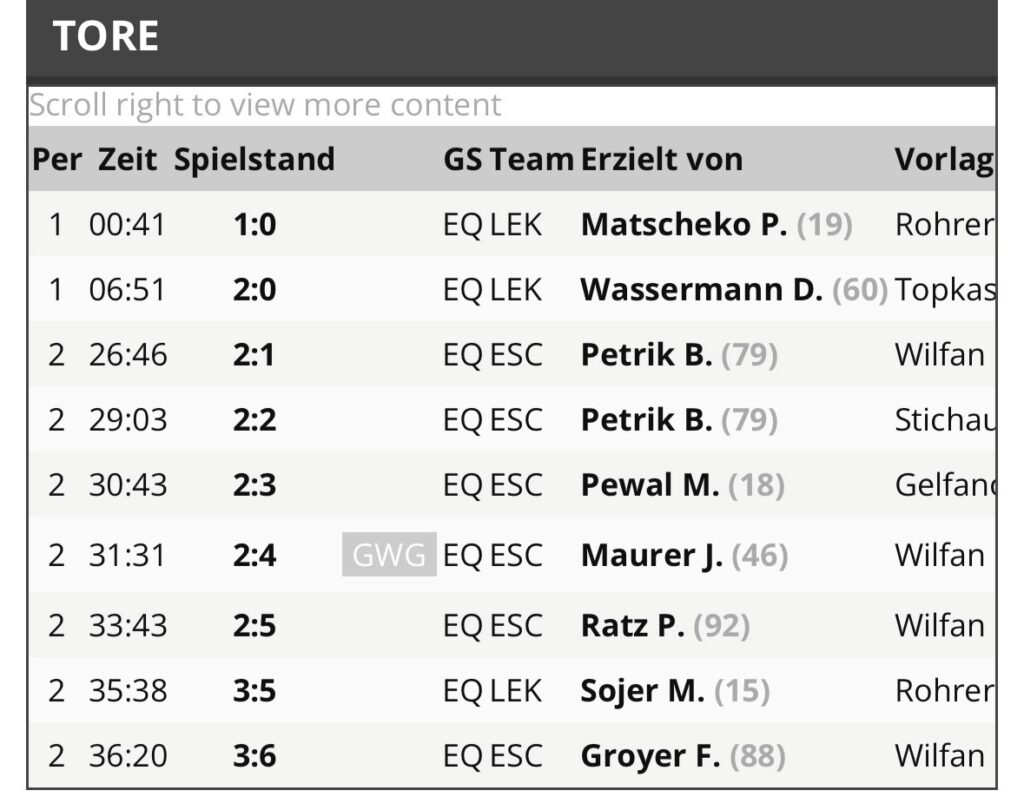Open Matscheko P. player link

pos(683,225)
